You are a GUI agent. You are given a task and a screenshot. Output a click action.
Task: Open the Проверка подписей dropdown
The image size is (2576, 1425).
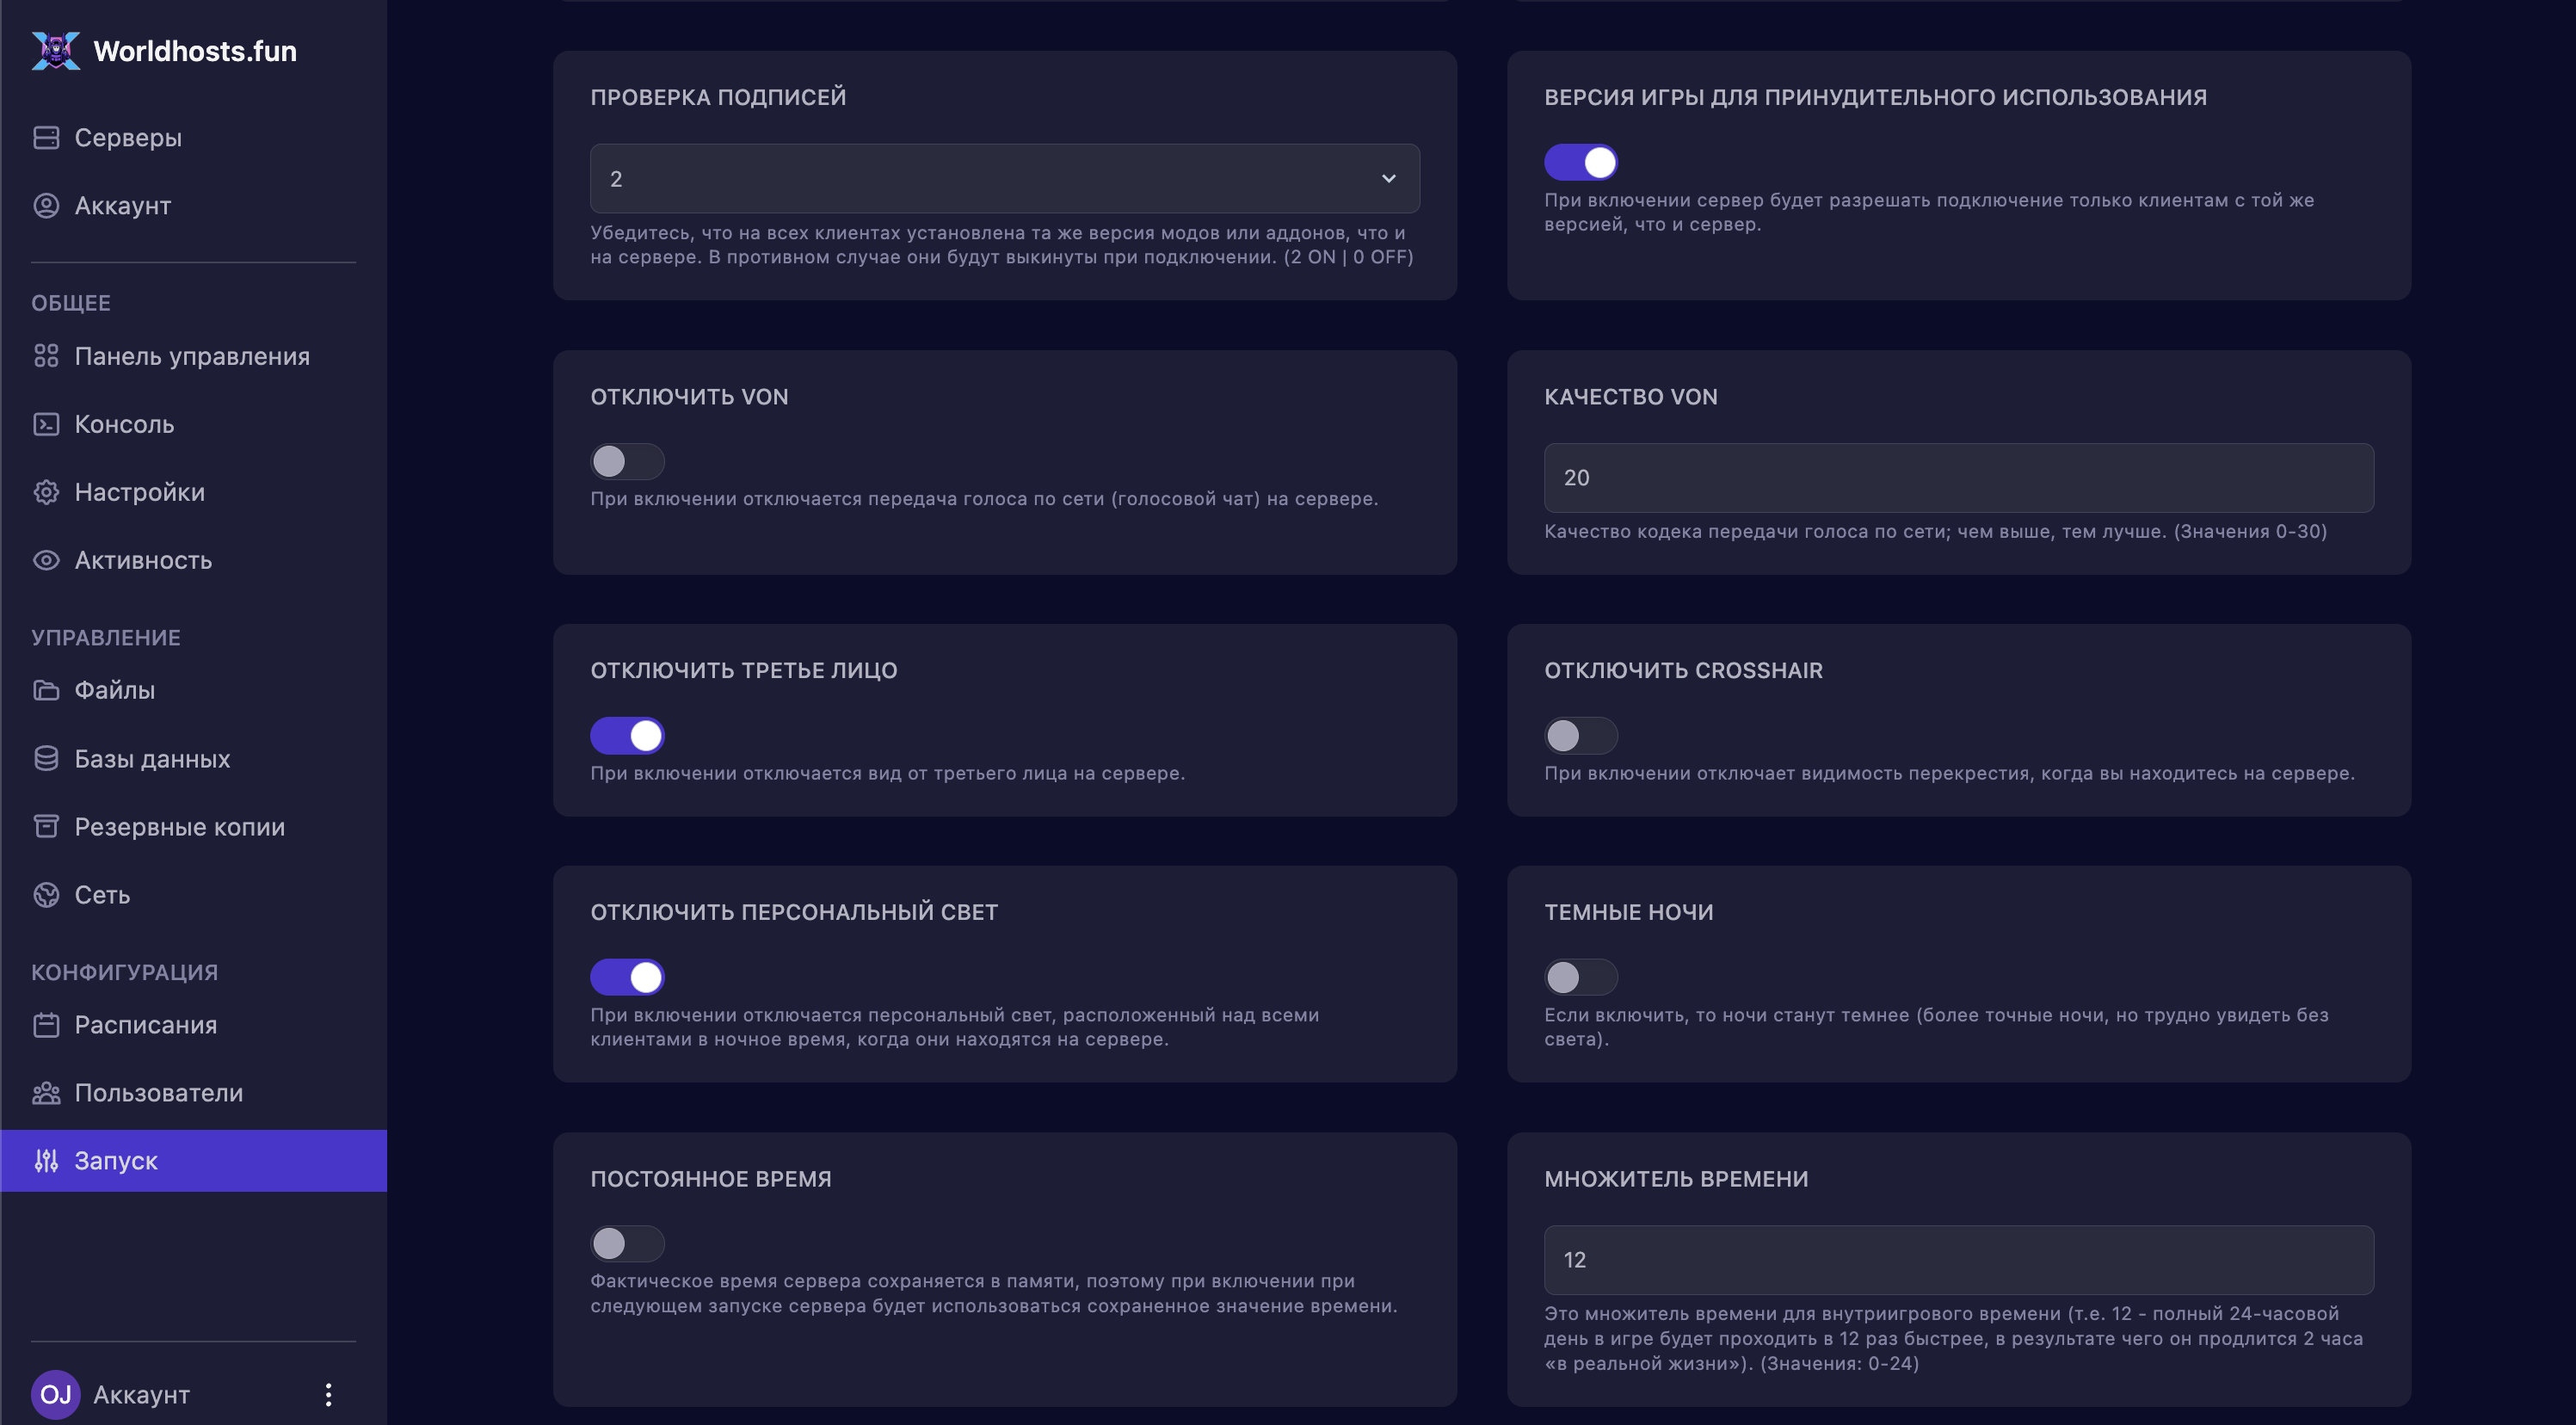(x=1004, y=179)
